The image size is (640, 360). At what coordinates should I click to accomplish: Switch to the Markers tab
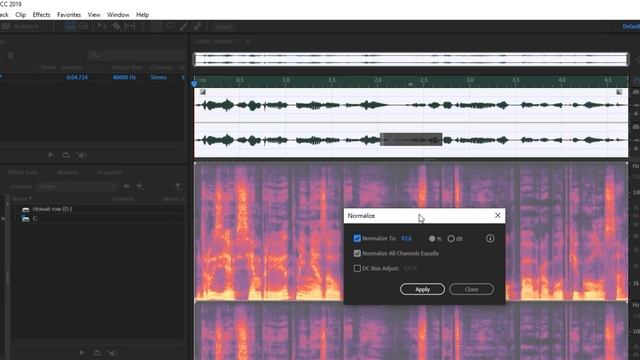point(67,173)
